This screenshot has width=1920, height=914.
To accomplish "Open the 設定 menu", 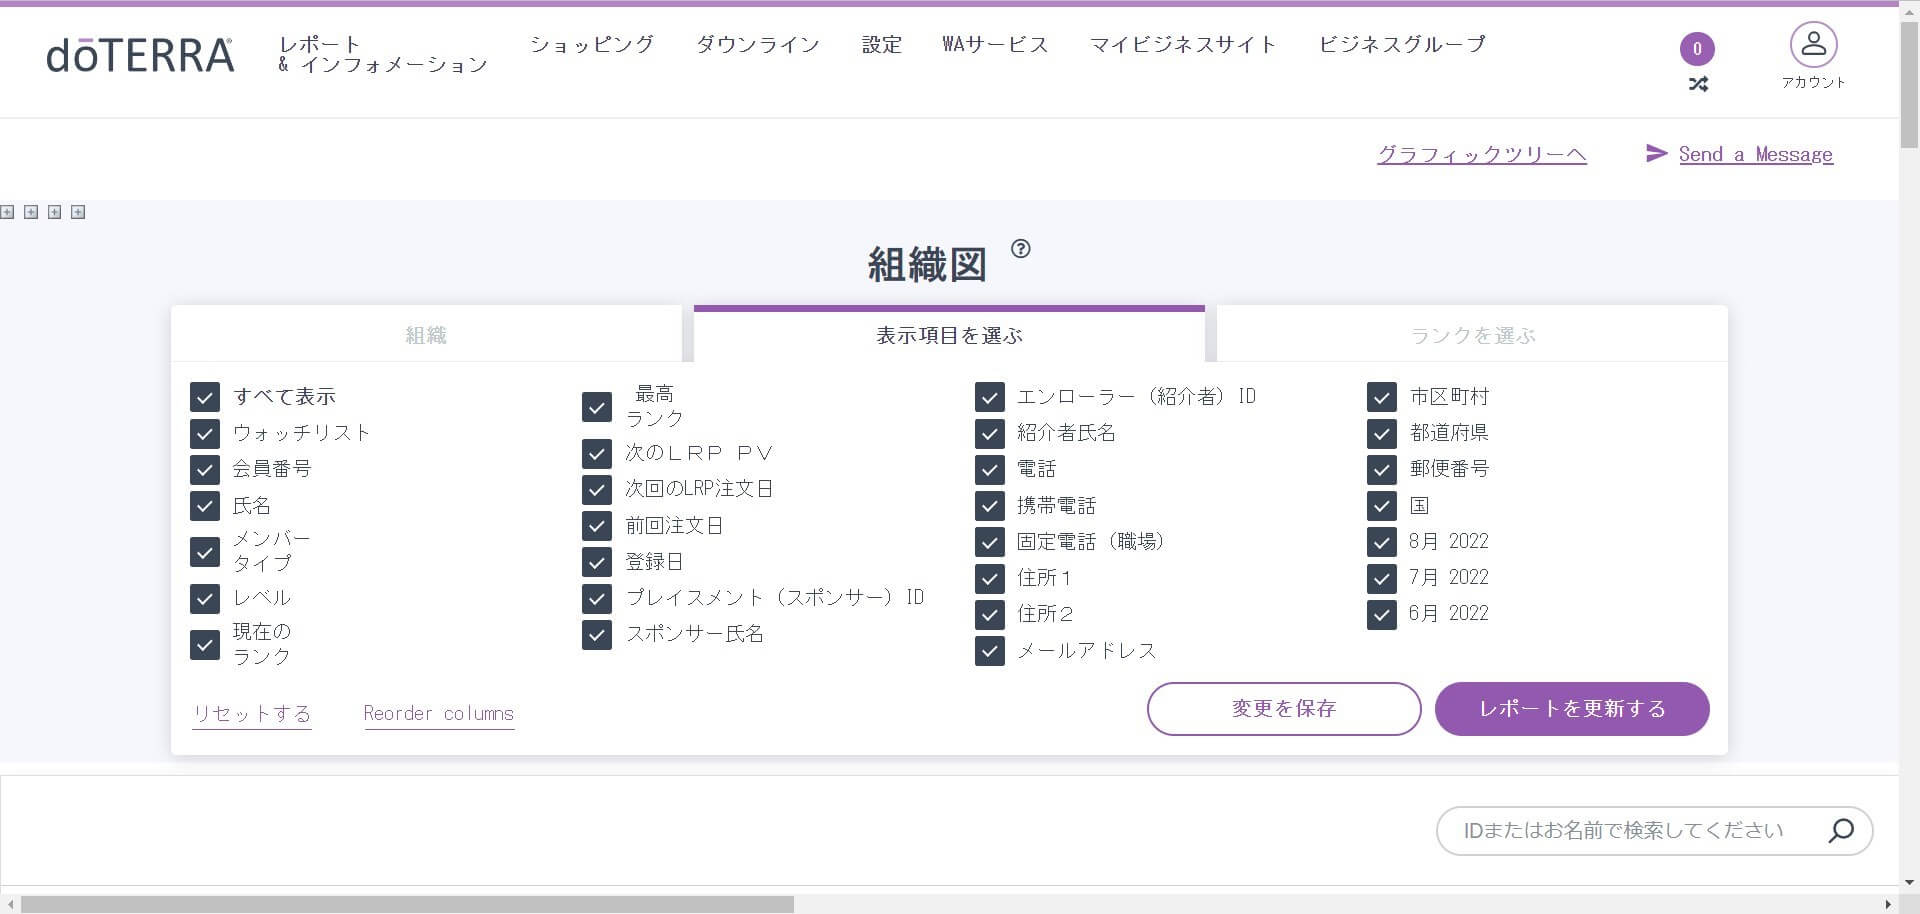I will [x=882, y=44].
